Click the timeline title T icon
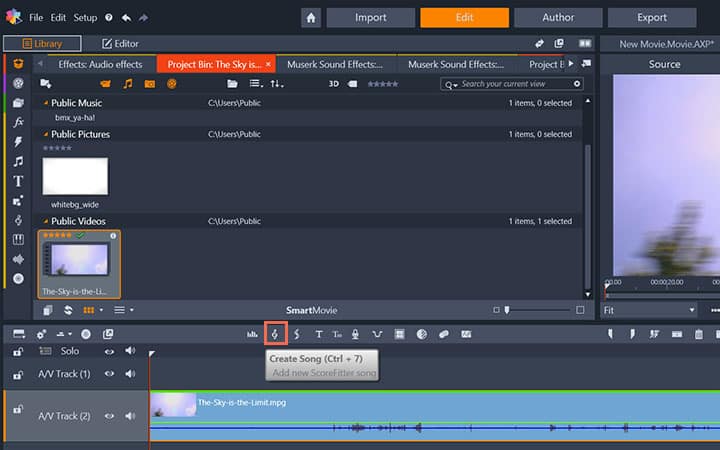The image size is (720, 450). (x=319, y=334)
